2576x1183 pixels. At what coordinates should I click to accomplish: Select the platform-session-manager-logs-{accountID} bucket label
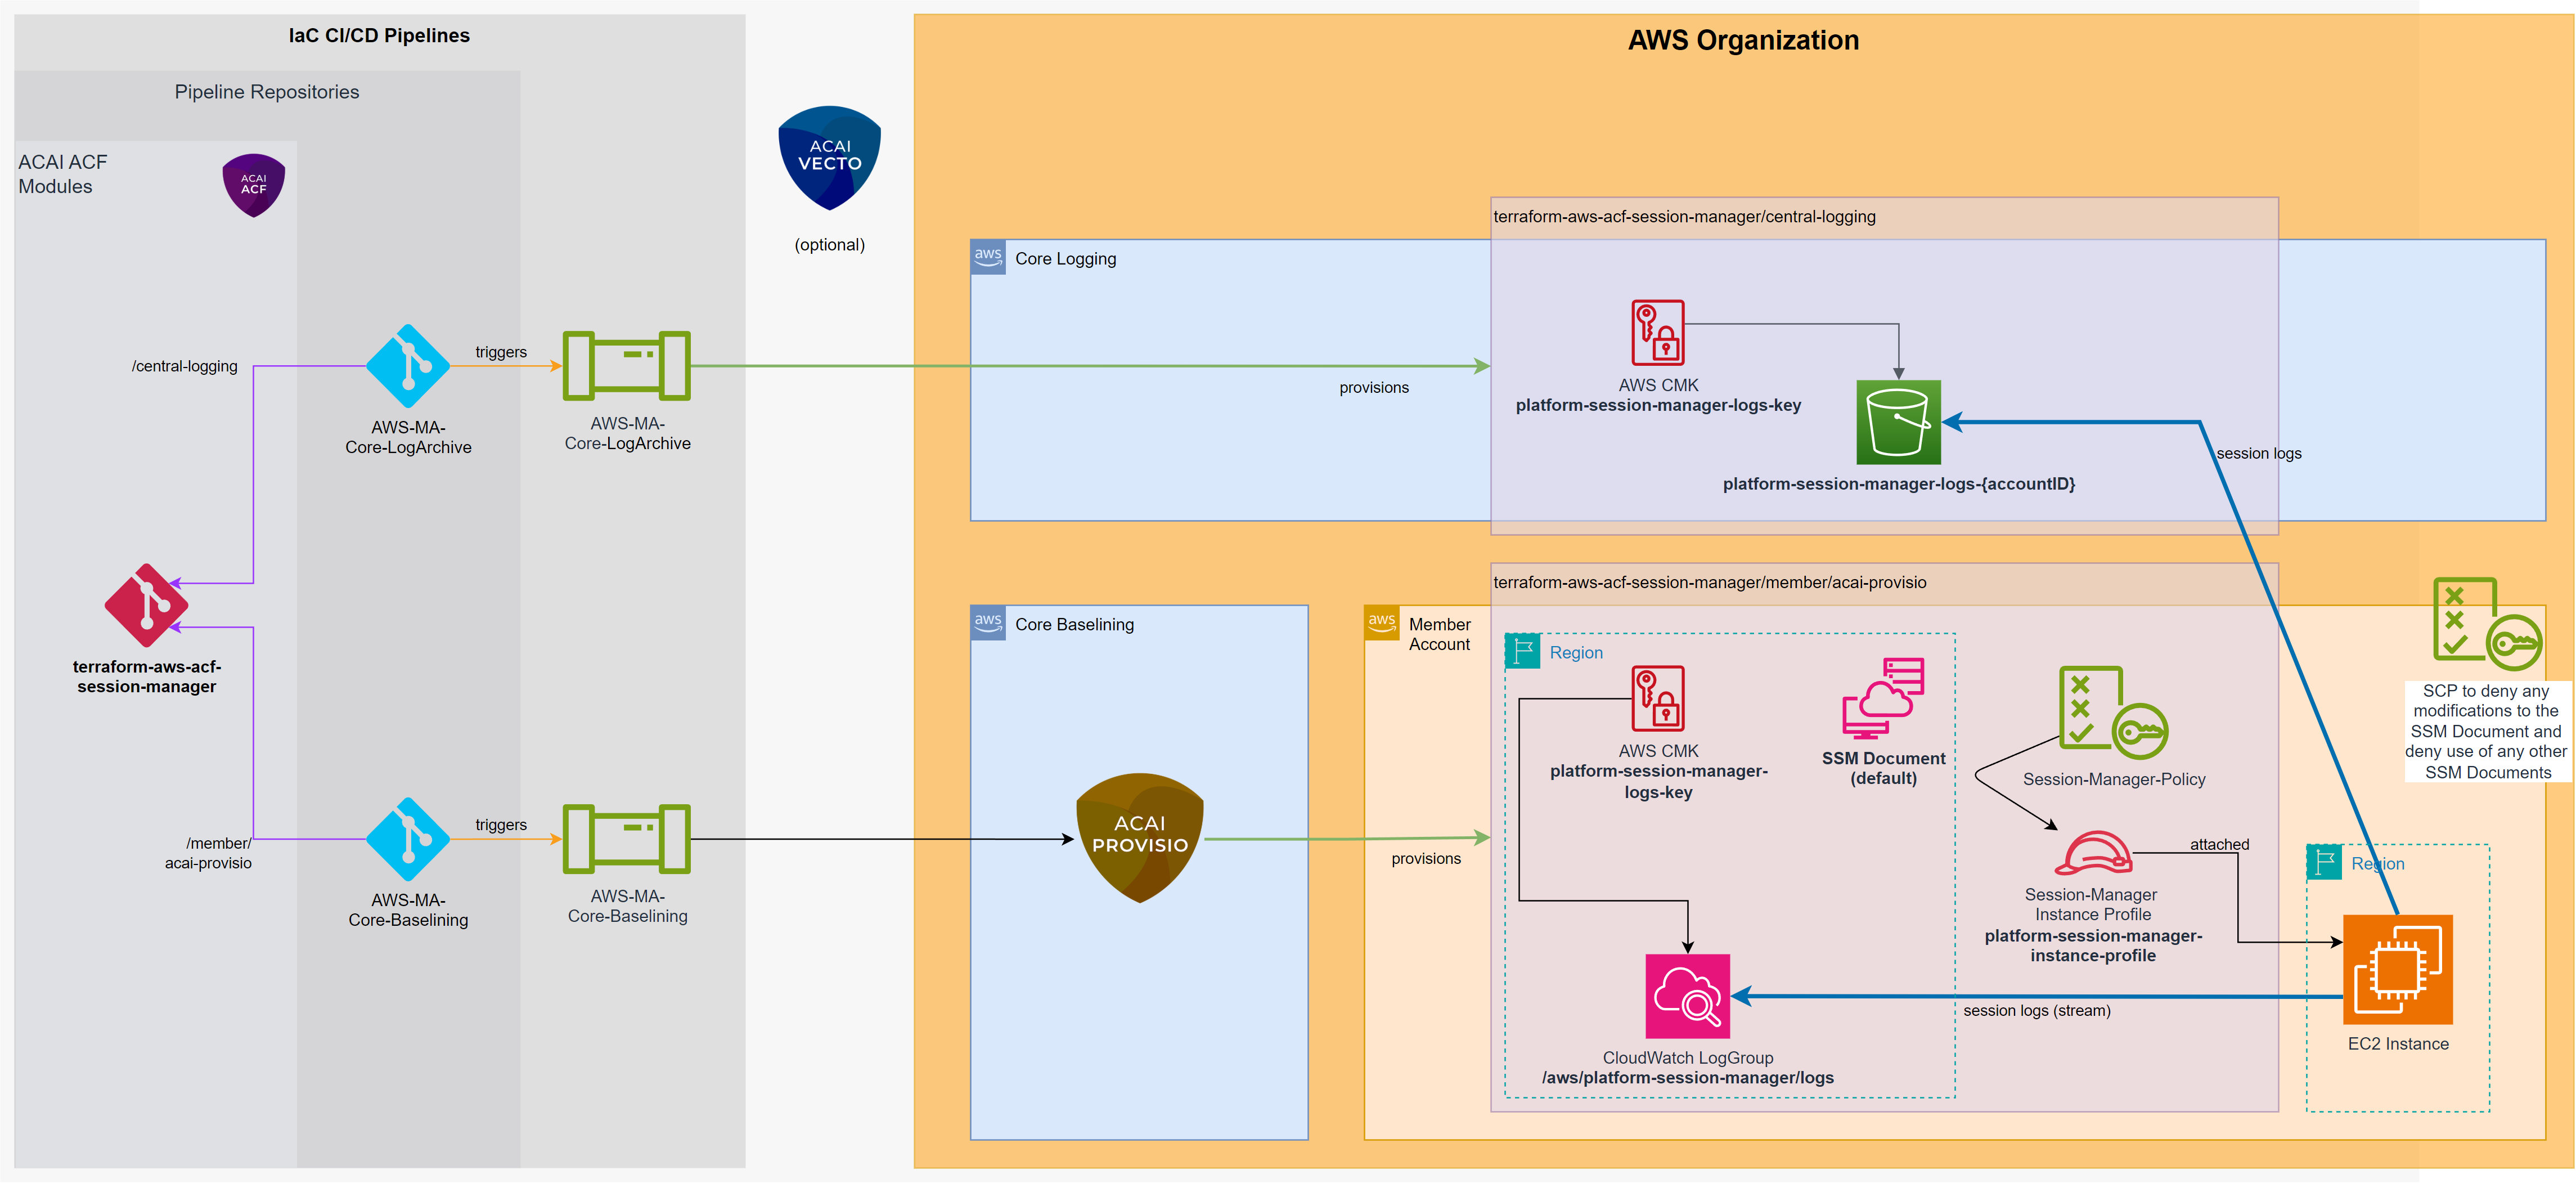1898,484
